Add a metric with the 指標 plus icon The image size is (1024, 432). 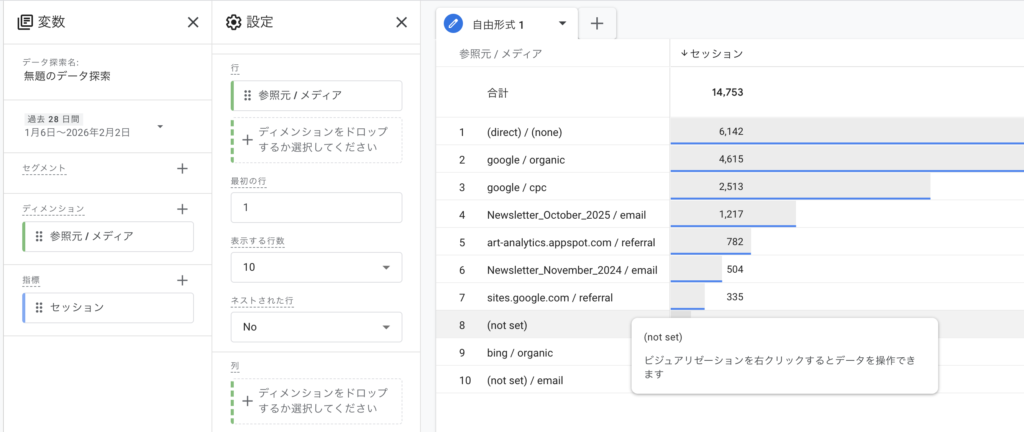[x=182, y=280]
